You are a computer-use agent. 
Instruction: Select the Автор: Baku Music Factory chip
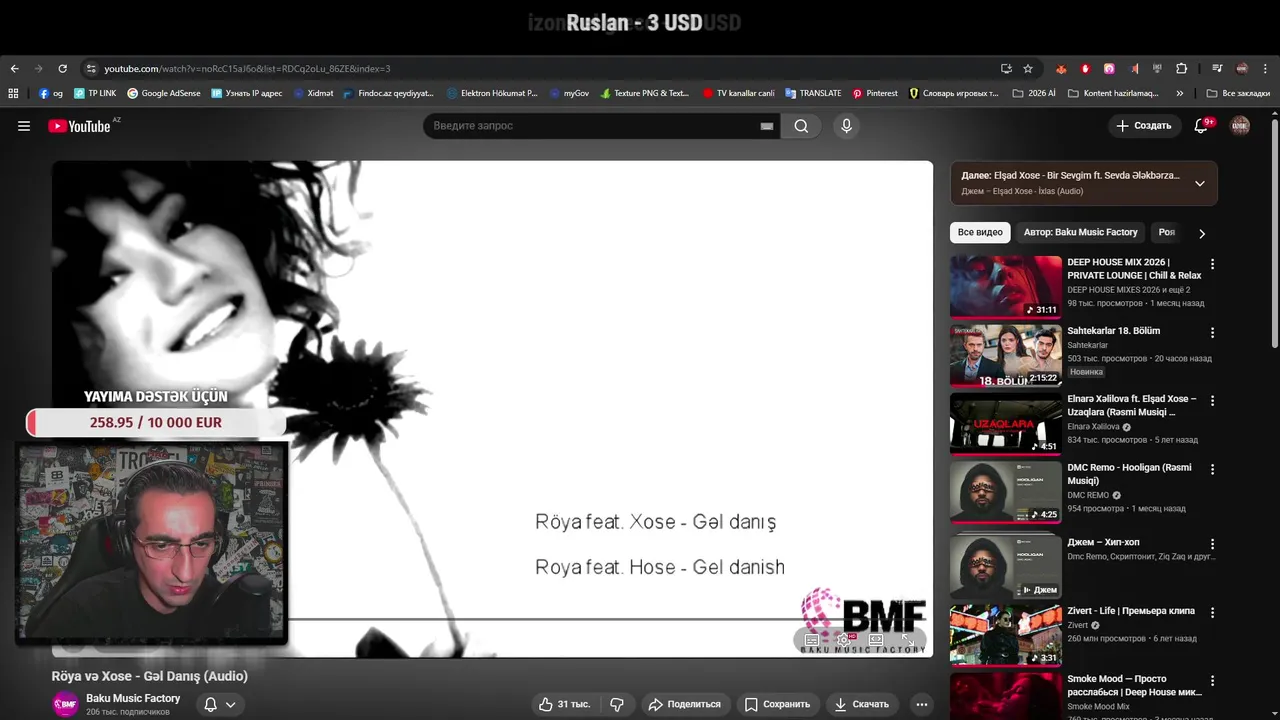[1081, 232]
